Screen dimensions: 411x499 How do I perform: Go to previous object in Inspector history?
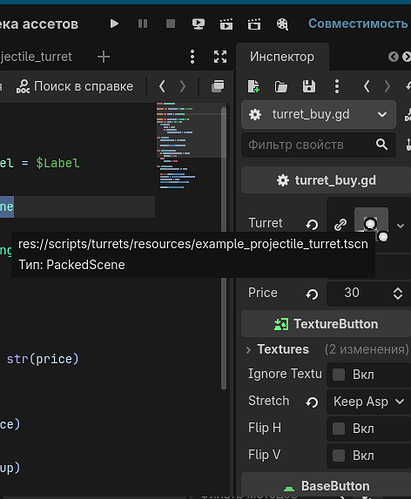click(x=367, y=86)
